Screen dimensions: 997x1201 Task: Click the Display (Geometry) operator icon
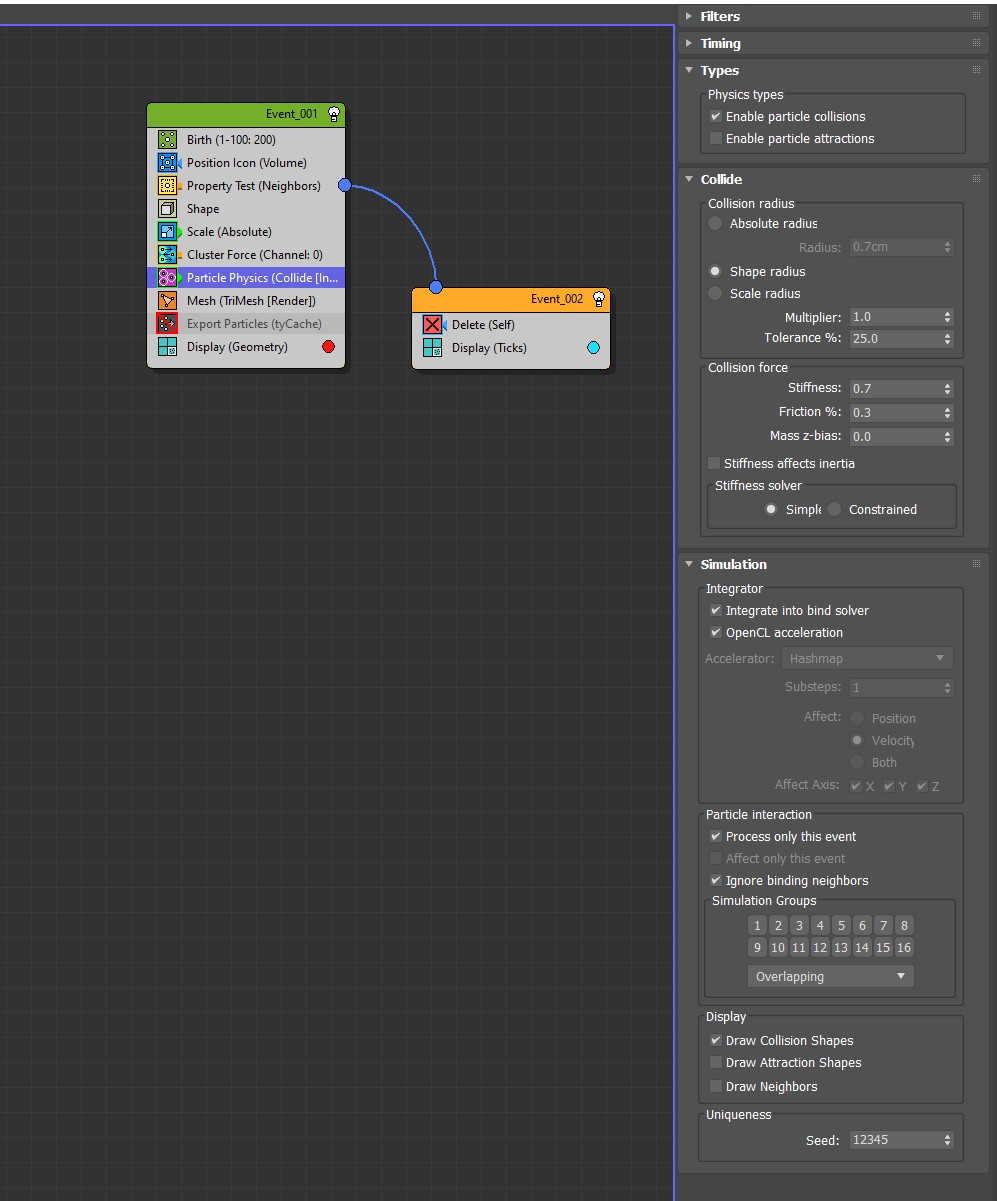point(168,347)
